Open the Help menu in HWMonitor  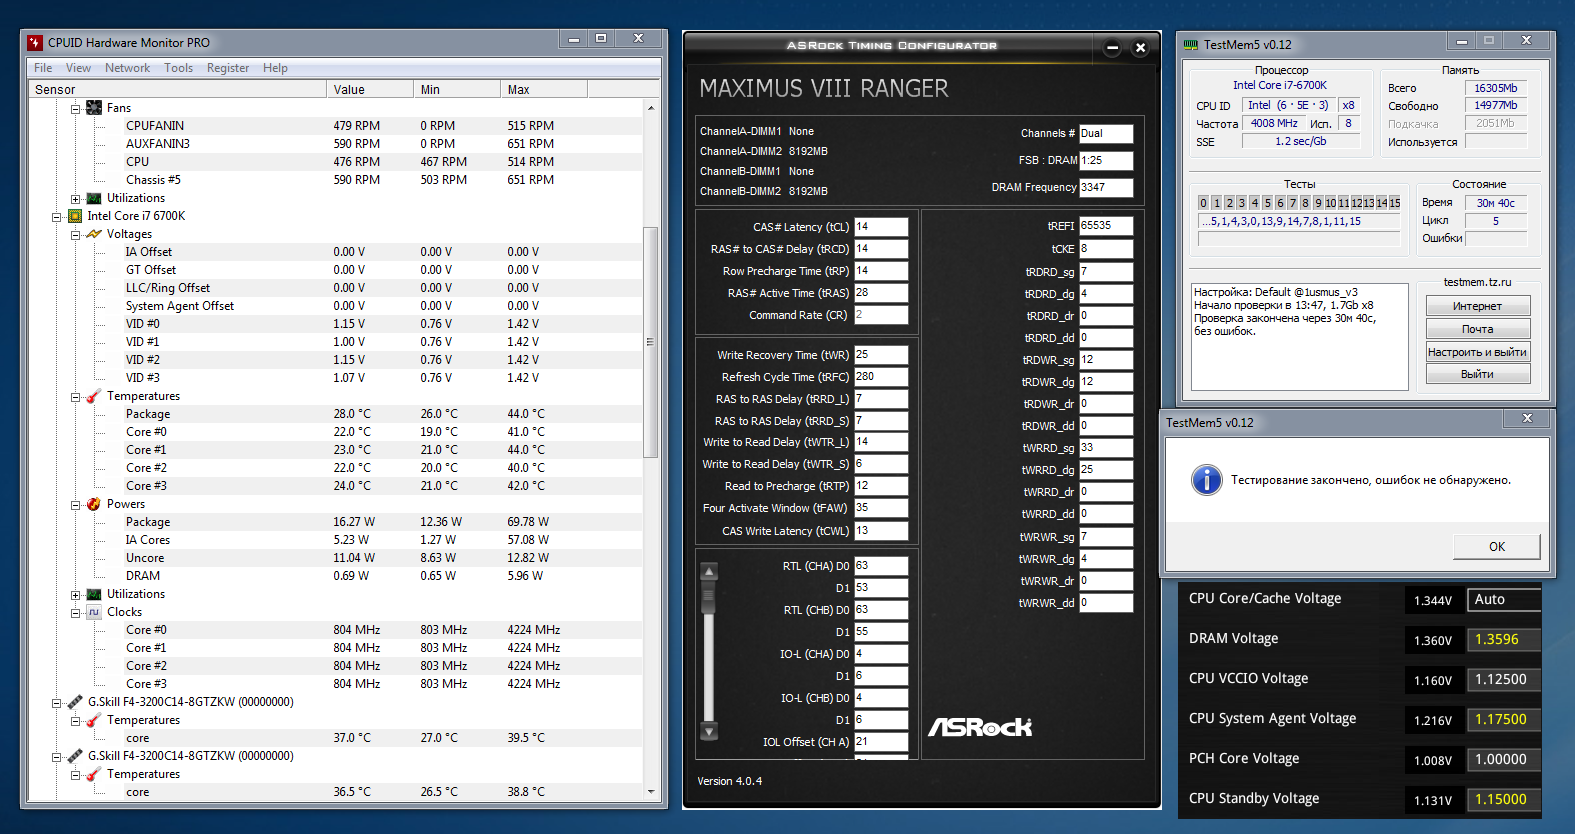275,68
